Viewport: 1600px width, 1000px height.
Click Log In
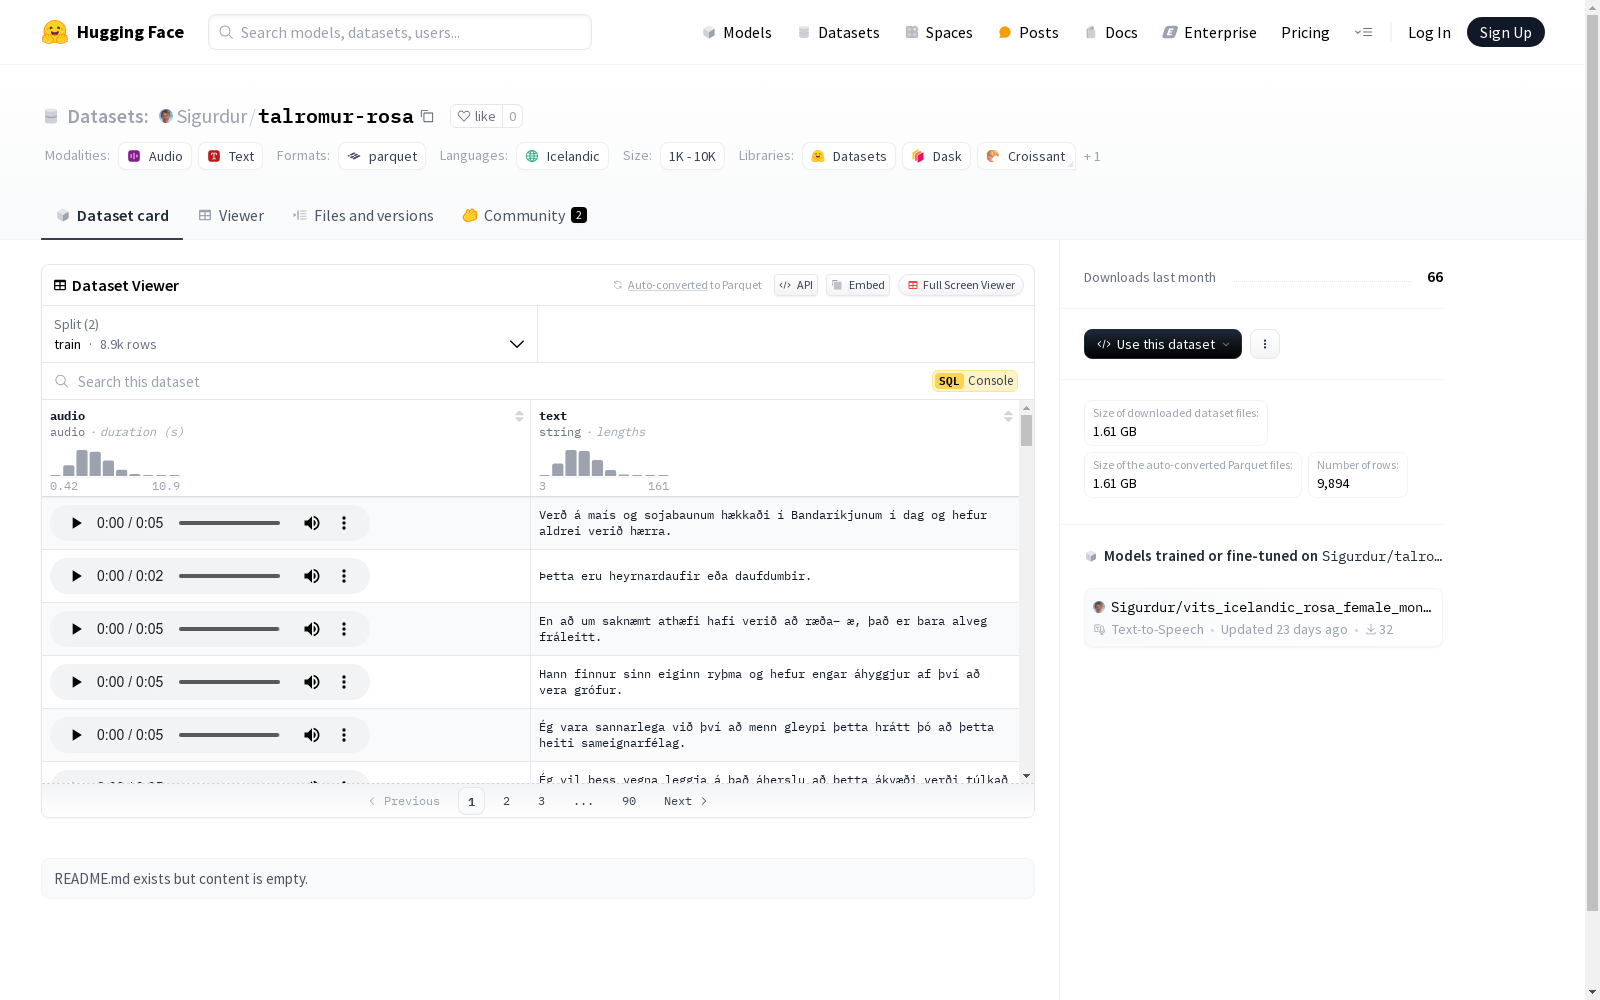pyautogui.click(x=1429, y=32)
